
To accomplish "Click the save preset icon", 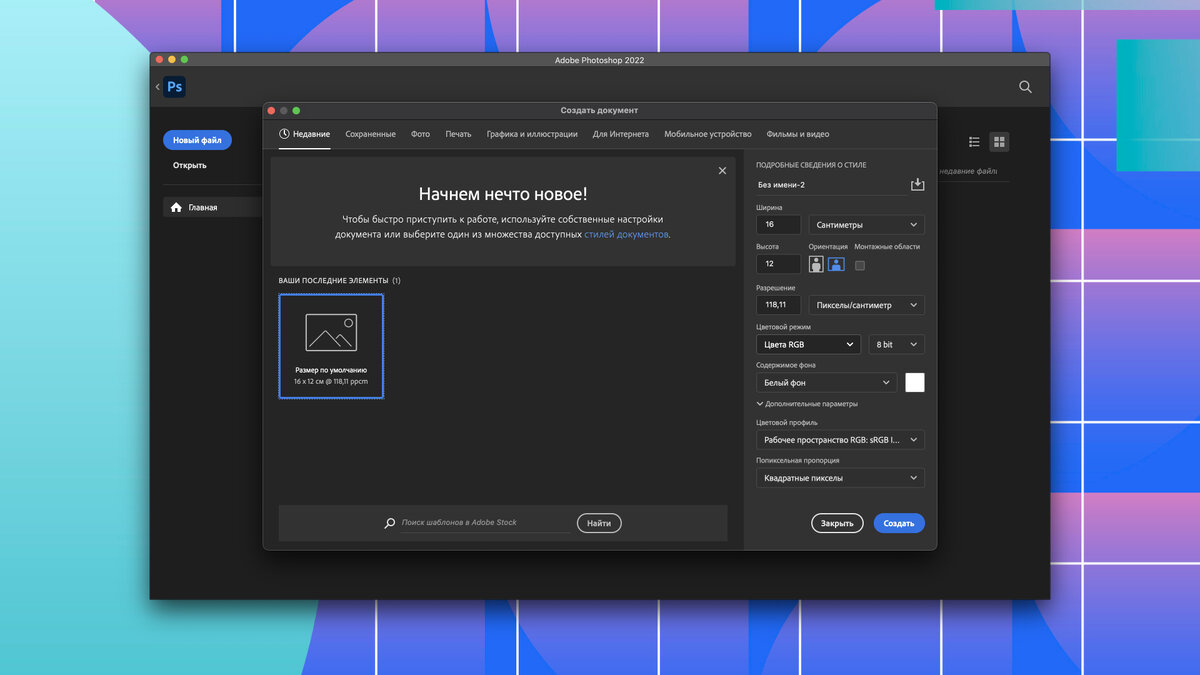I will 918,185.
